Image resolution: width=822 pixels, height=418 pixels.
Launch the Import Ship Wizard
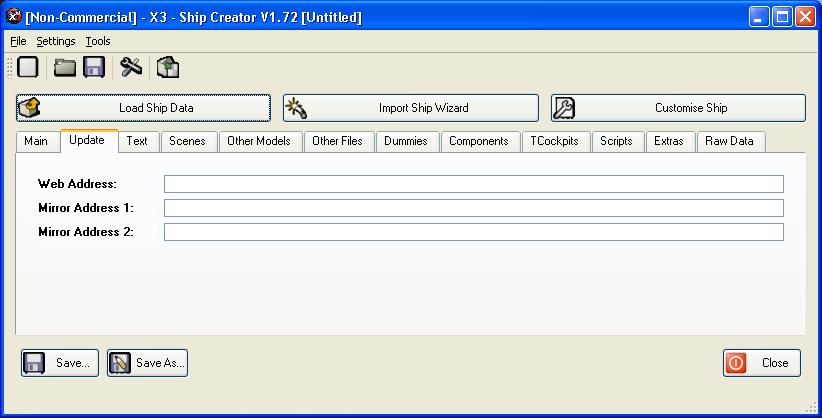(x=411, y=108)
